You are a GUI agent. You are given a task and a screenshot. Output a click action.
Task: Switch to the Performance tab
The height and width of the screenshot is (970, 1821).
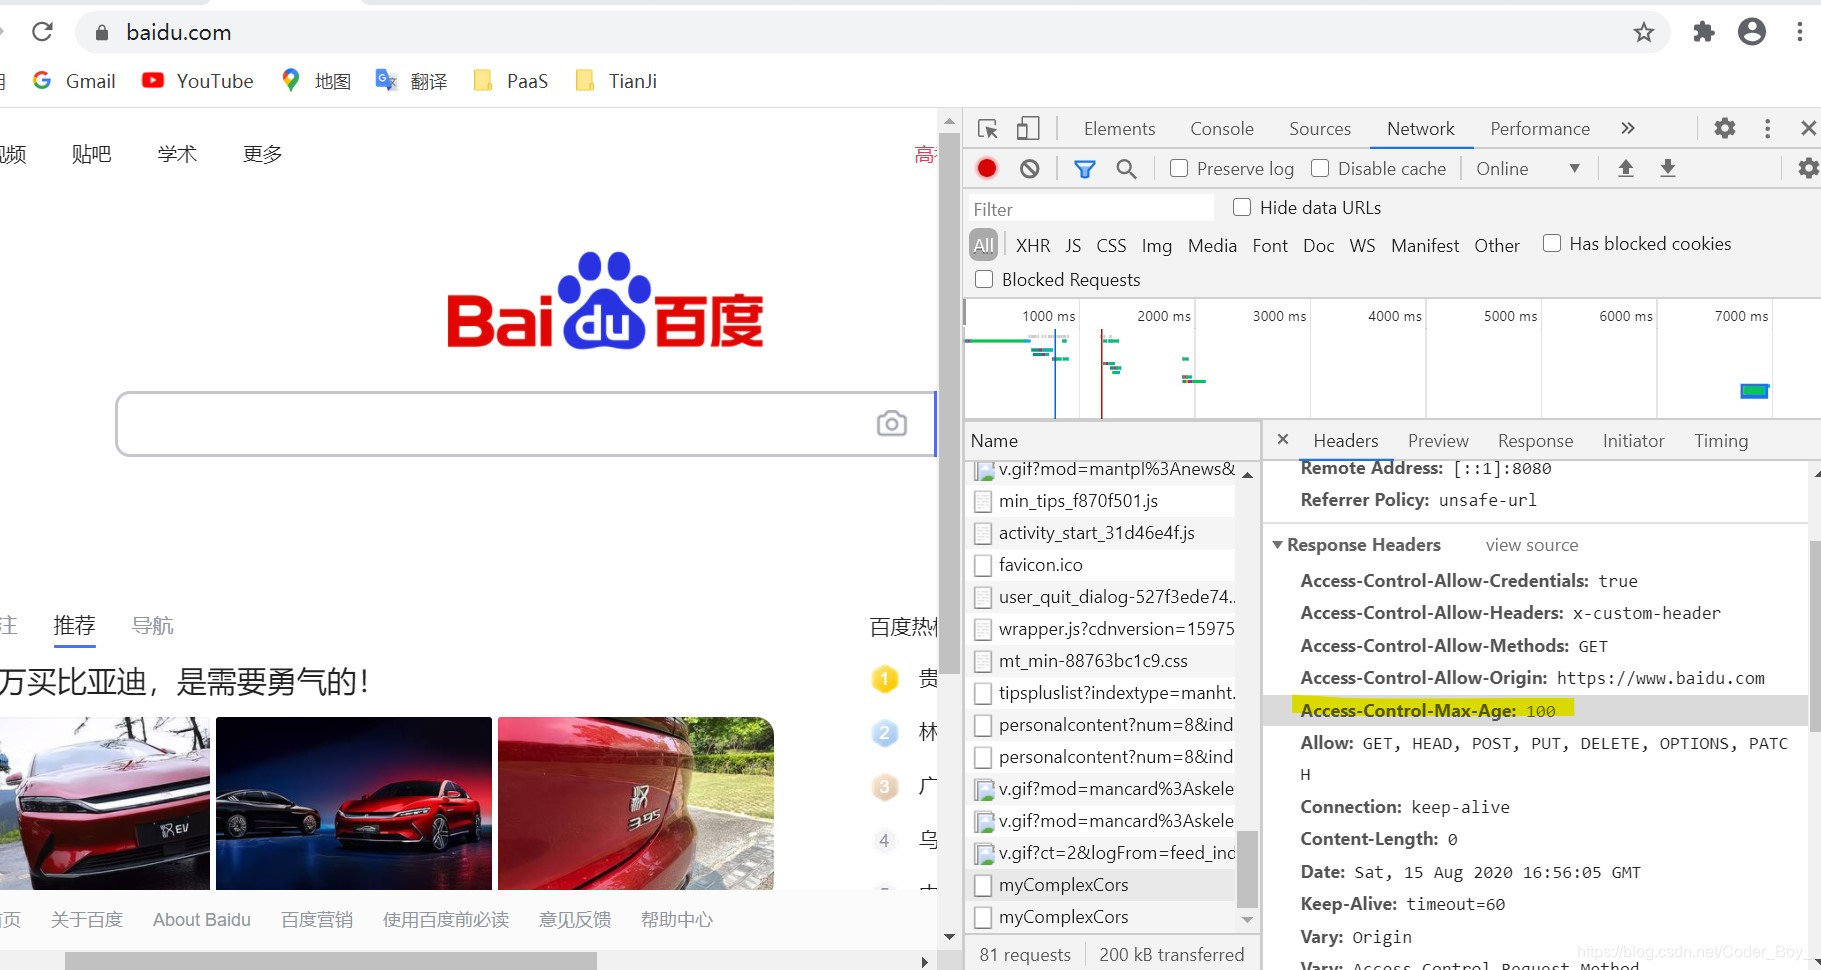tap(1540, 128)
